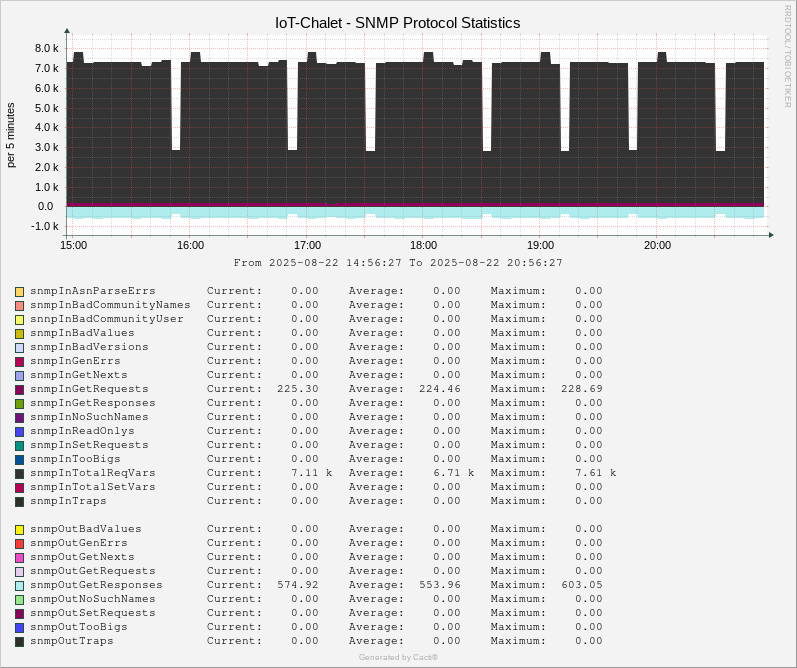Click the snmpInTotalReqVars legend label
This screenshot has height=668, width=797.
(93, 473)
